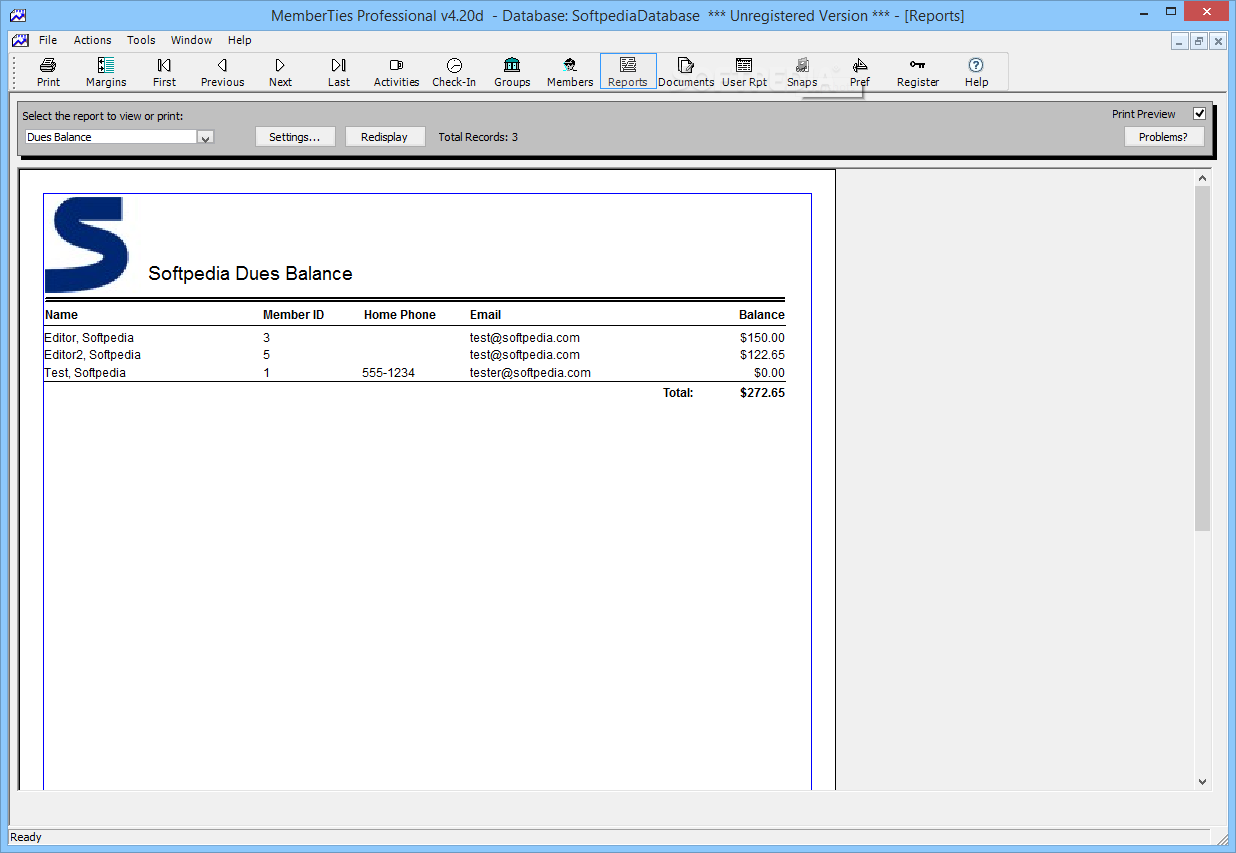Open the Members window
The width and height of the screenshot is (1236, 853).
(570, 72)
